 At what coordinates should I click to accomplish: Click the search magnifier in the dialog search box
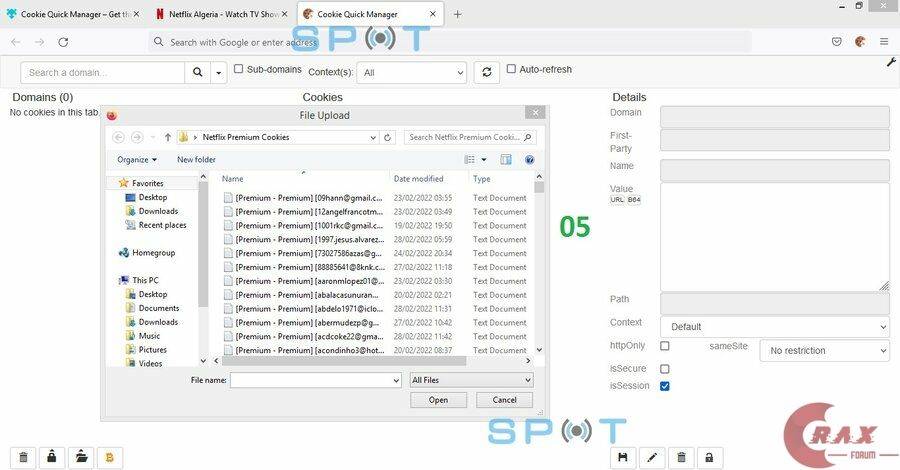tap(528, 137)
